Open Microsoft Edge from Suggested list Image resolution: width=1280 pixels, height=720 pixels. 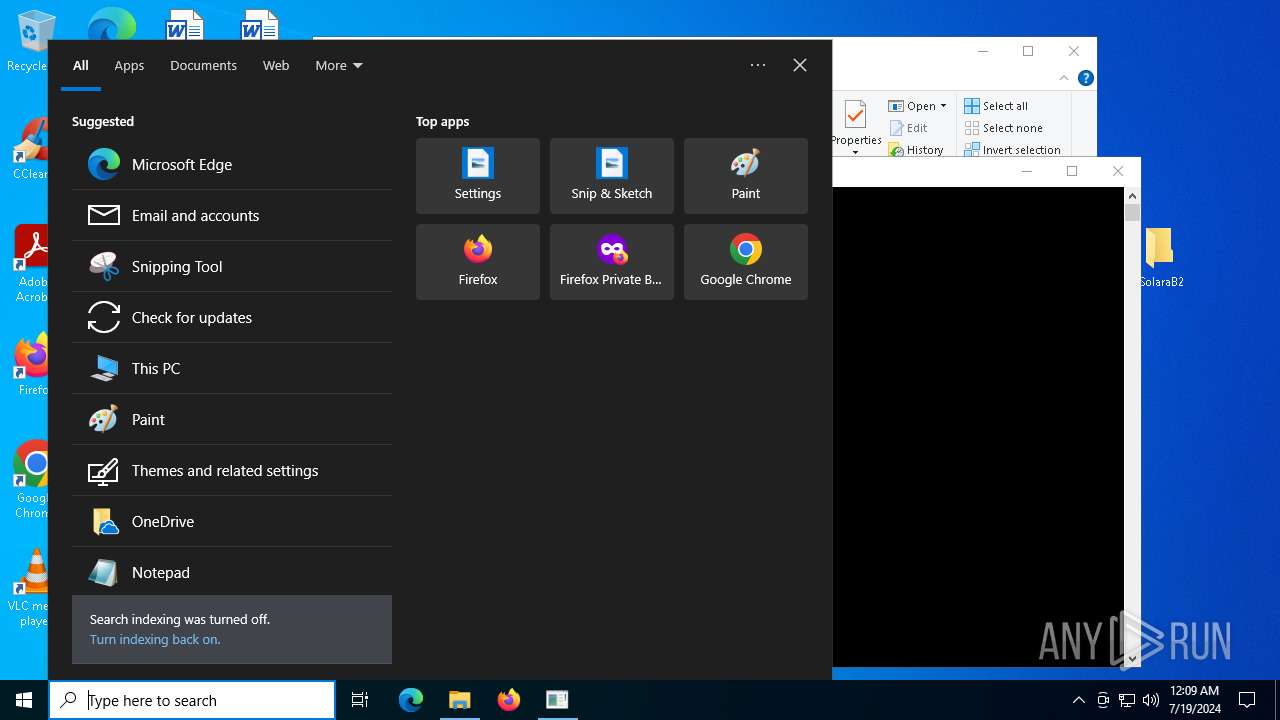(x=232, y=164)
